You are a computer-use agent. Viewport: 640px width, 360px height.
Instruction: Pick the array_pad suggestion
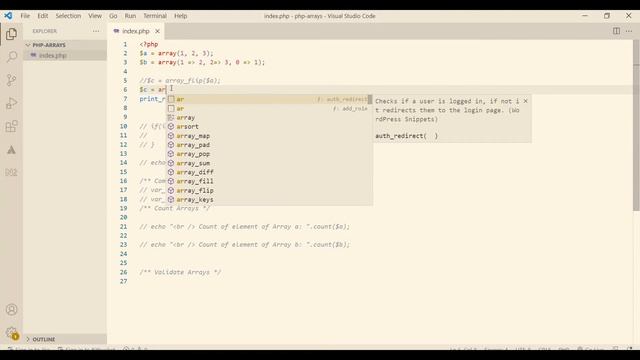click(268, 145)
